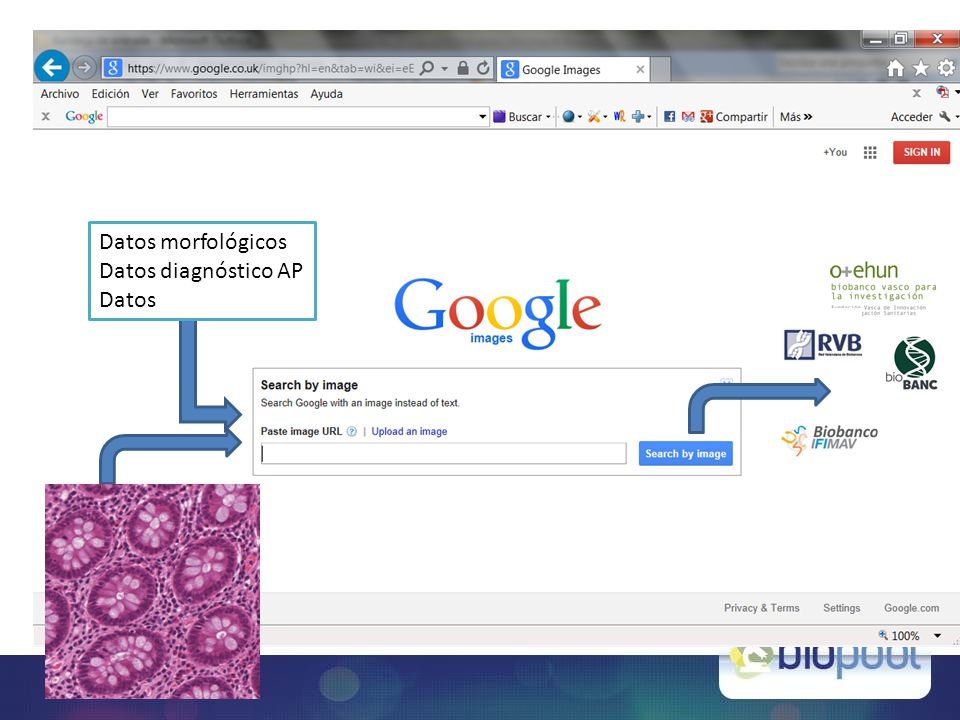Expand the blue plus icon dropdown arrow
Screen dimensions: 960x720
[x=649, y=116]
